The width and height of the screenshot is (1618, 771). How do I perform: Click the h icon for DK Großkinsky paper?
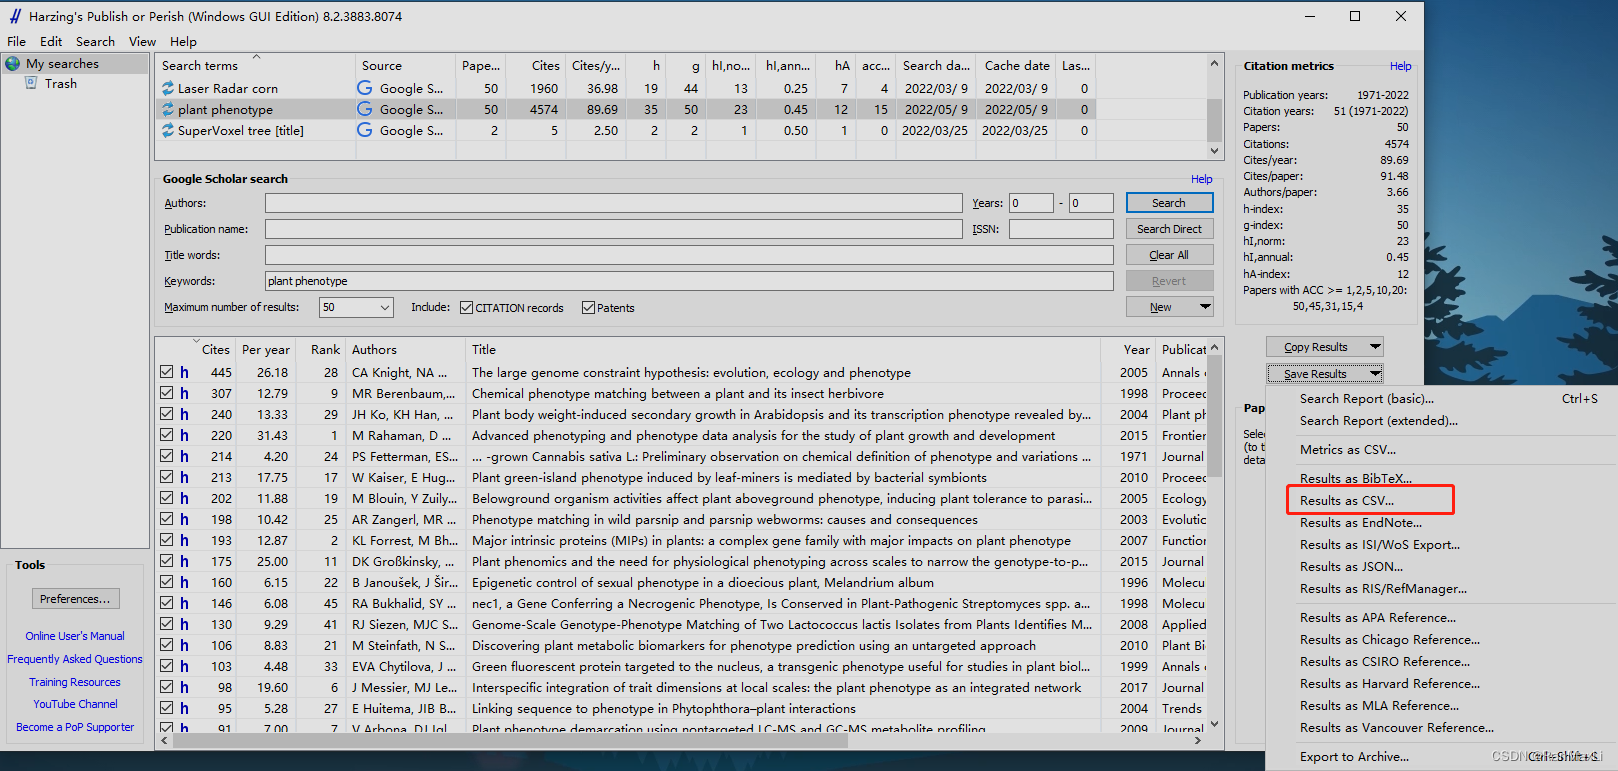click(184, 561)
